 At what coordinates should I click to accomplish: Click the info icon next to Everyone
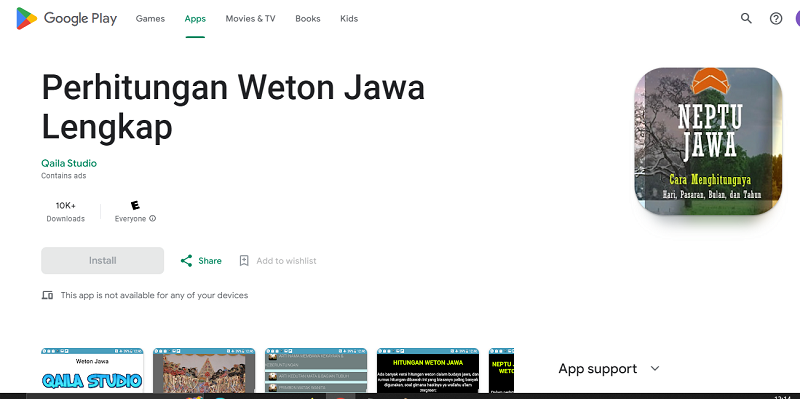(x=153, y=218)
